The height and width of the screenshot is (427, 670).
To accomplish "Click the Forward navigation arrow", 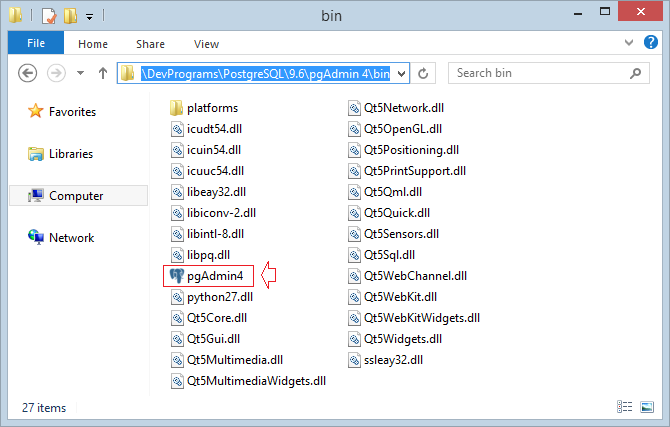I will click(56, 73).
